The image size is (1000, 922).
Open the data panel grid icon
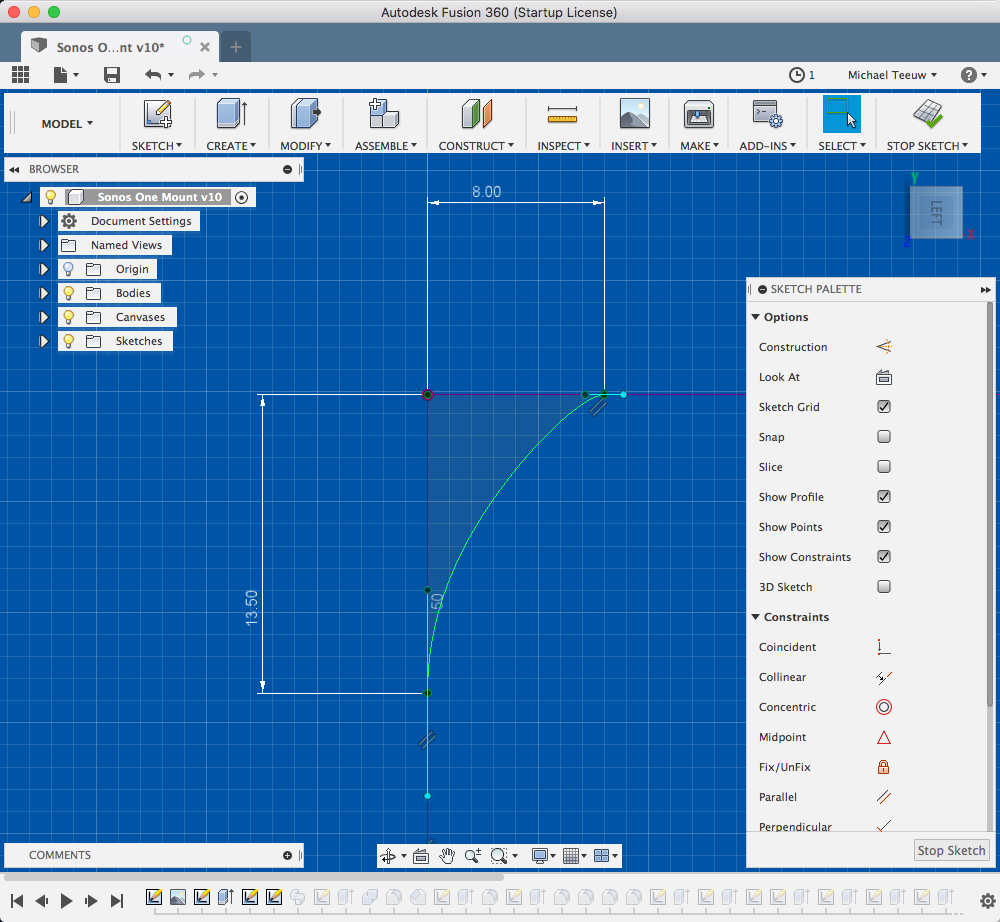20,75
